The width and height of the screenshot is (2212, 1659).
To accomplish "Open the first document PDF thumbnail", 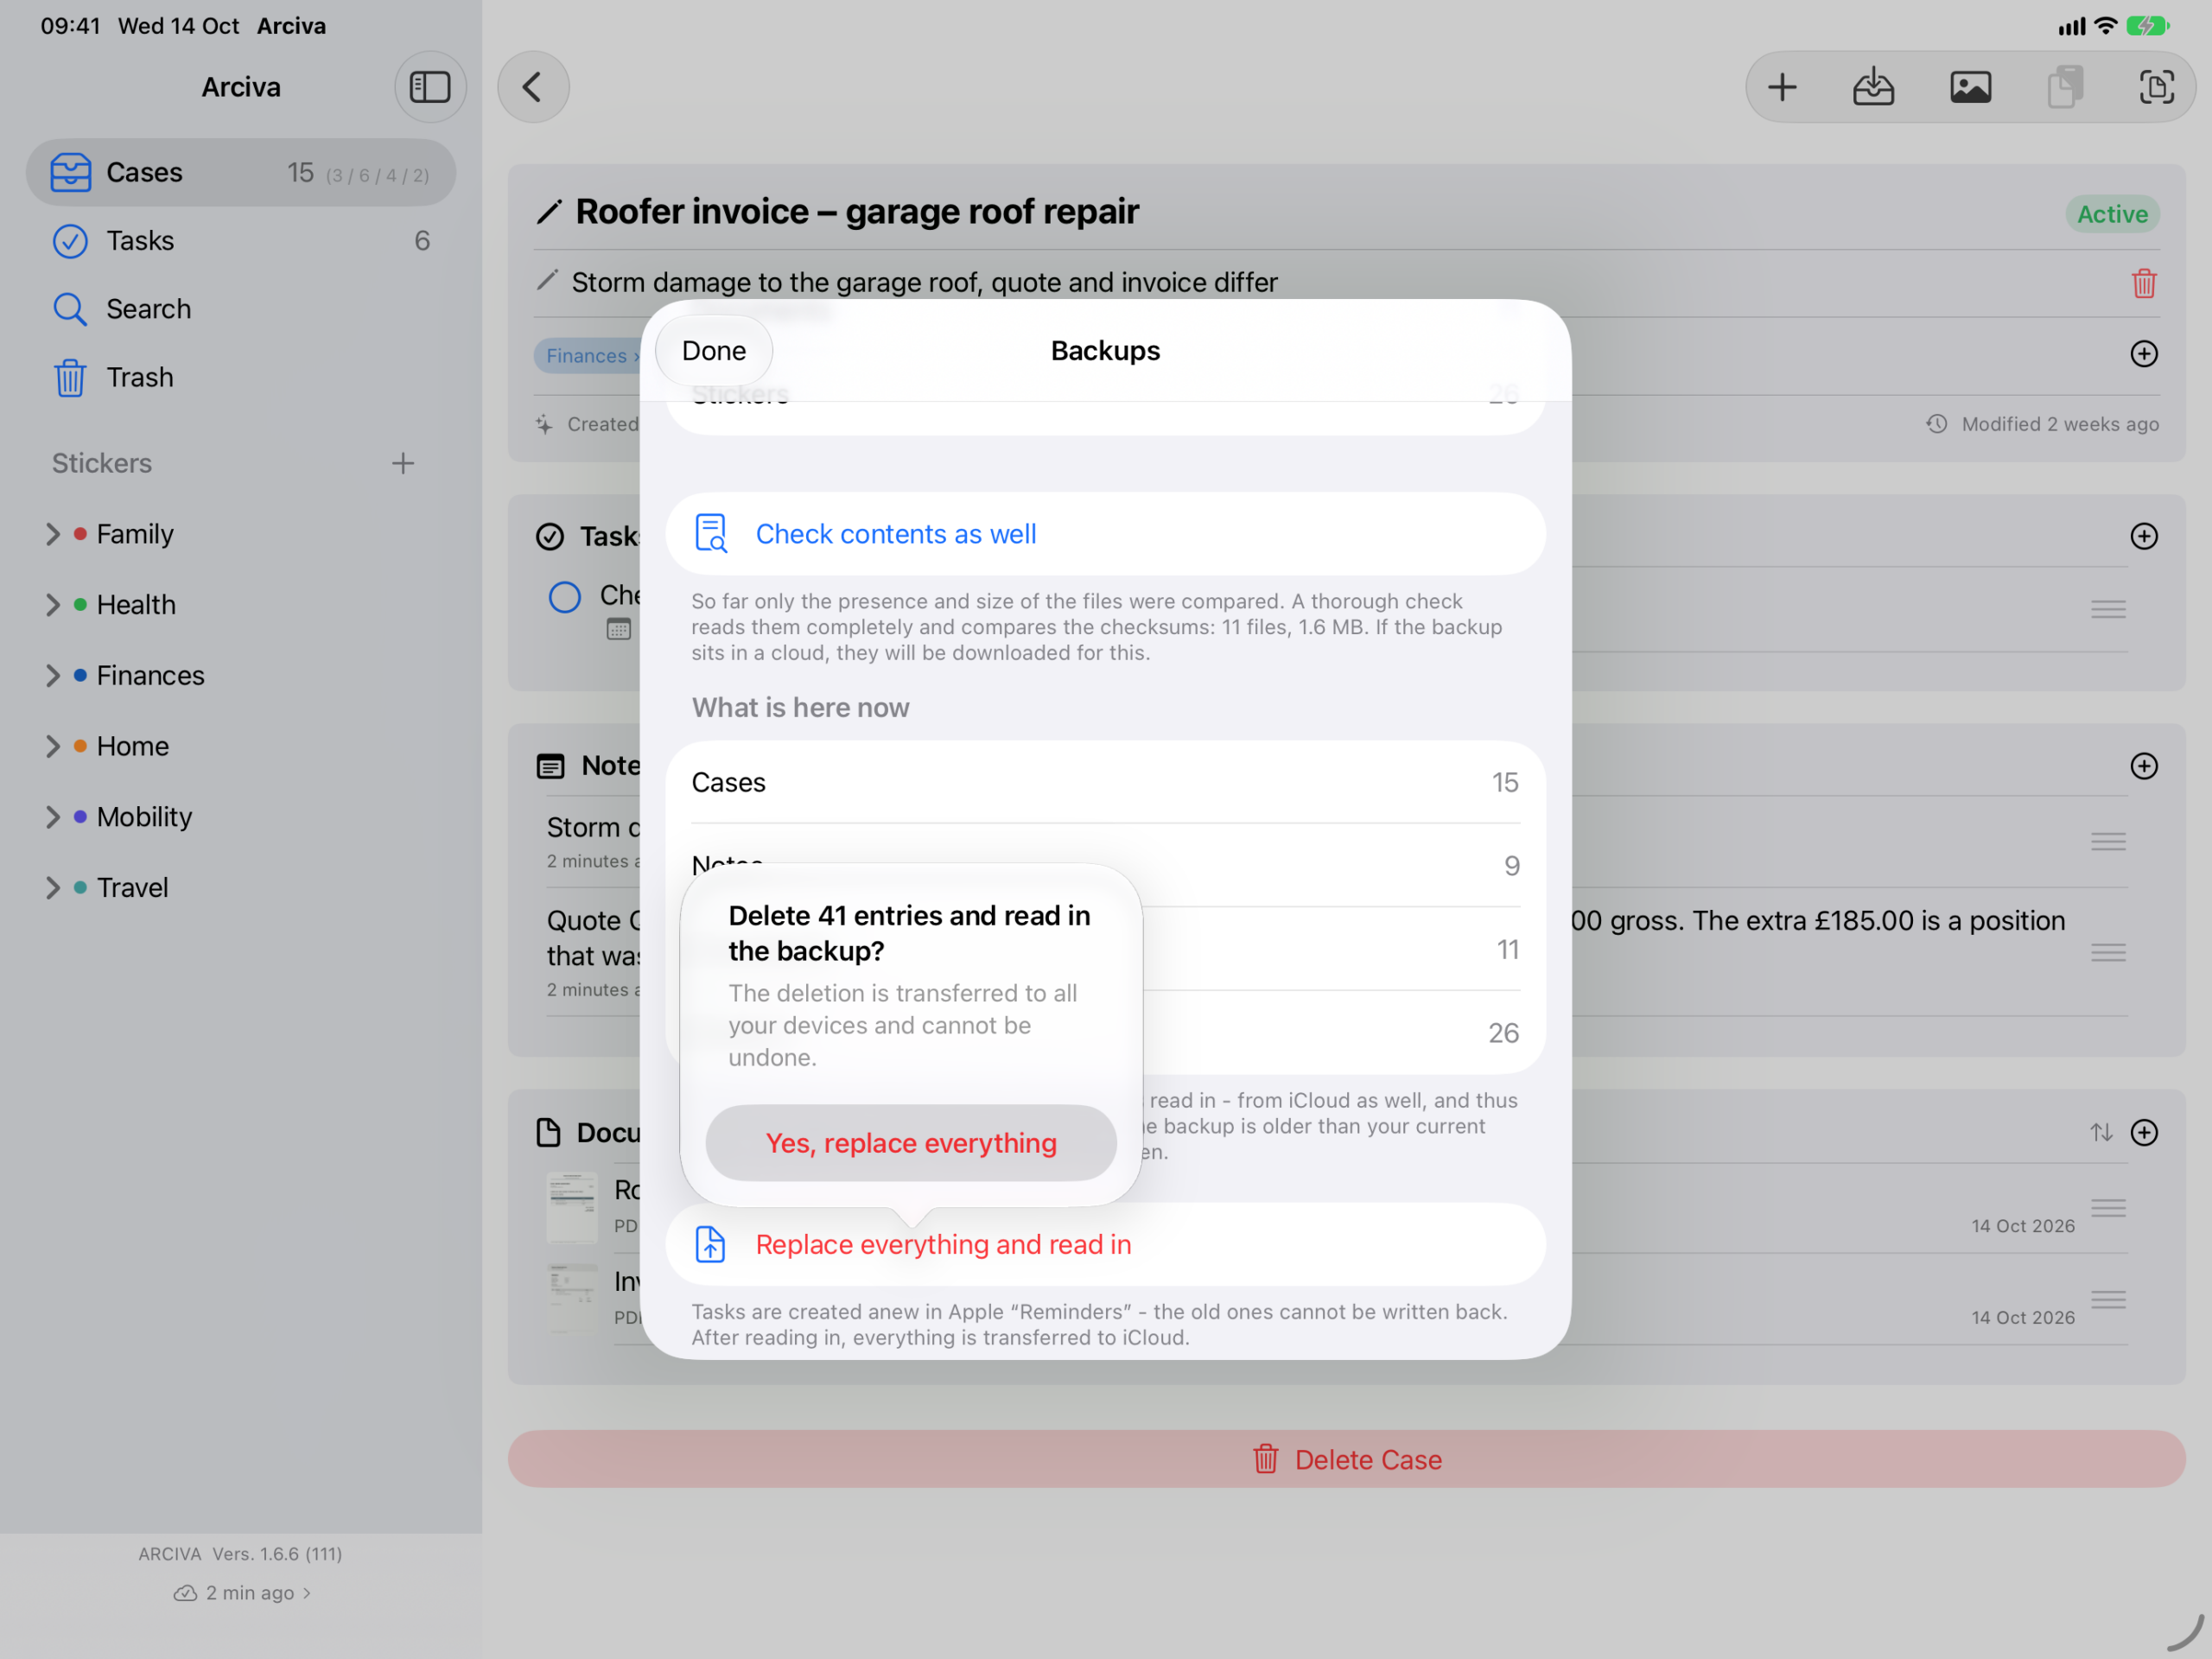I will 572,1207.
